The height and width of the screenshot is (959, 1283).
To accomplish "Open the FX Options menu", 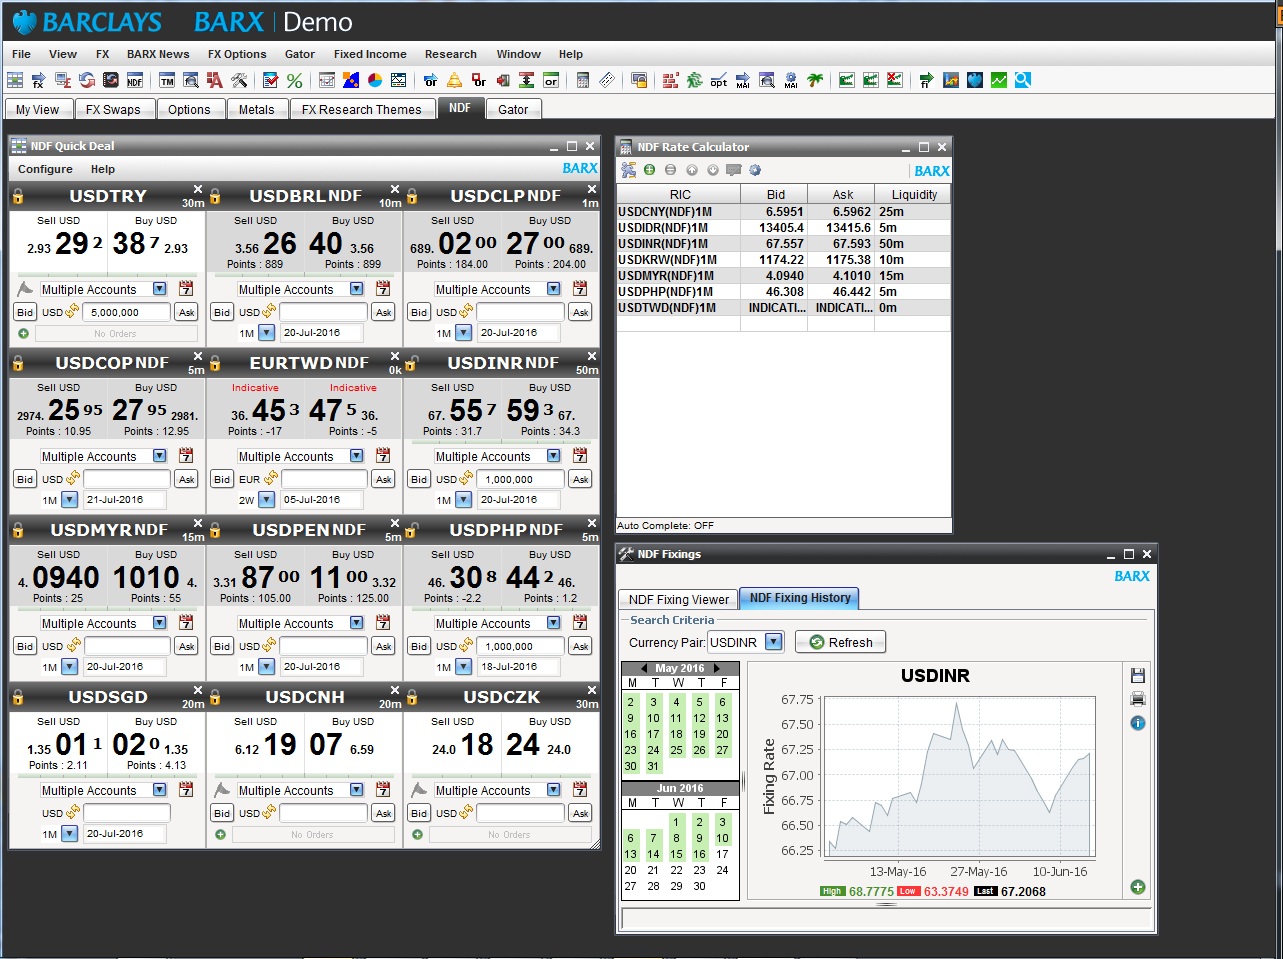I will (237, 54).
